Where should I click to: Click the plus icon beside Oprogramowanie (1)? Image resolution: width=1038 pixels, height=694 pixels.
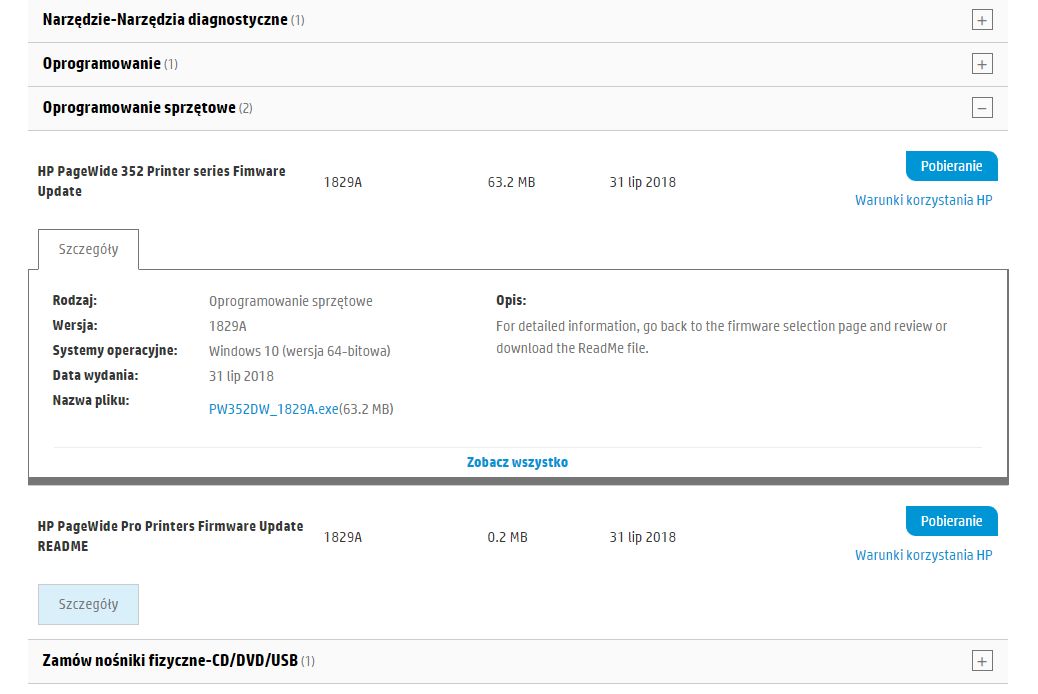(982, 64)
